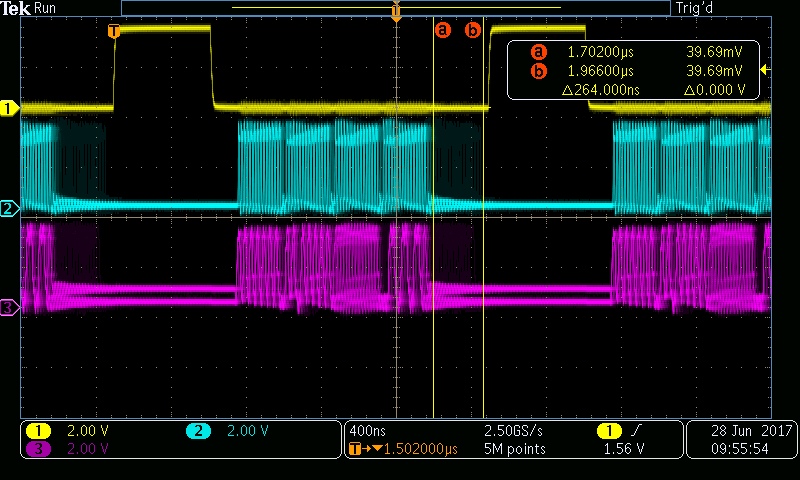Viewport: 800px width, 480px height.
Task: Click cursor a marker label on the graticule
Action: 443,30
